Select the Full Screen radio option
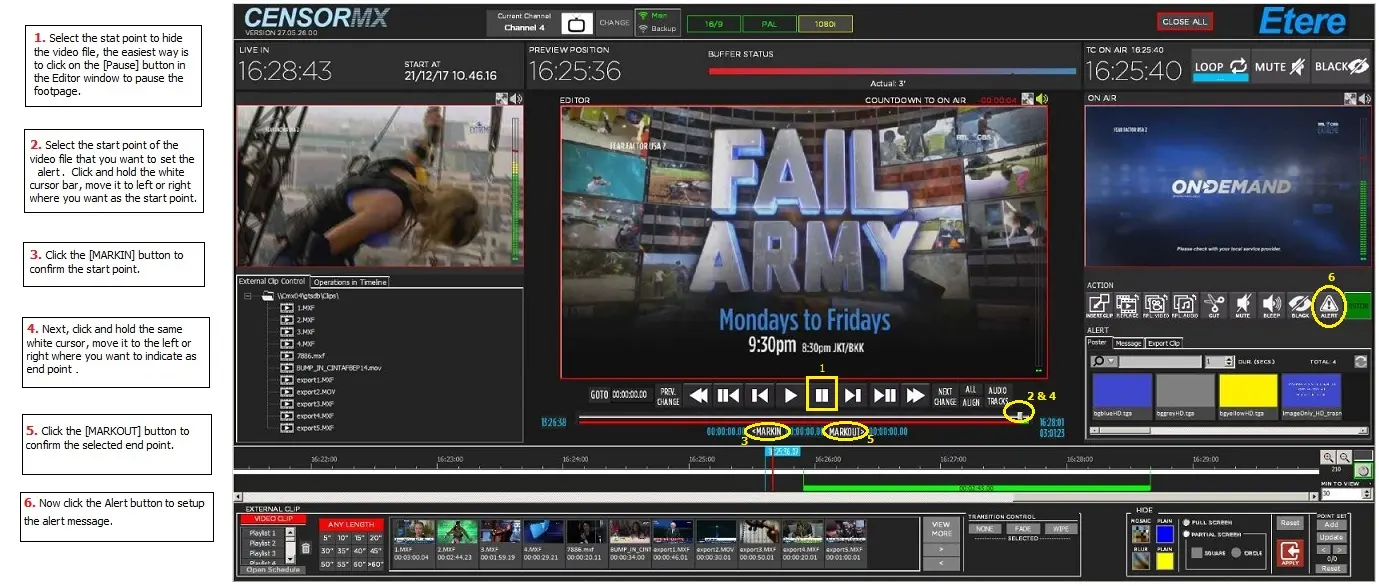Image resolution: width=1379 pixels, height=586 pixels. tap(1186, 522)
